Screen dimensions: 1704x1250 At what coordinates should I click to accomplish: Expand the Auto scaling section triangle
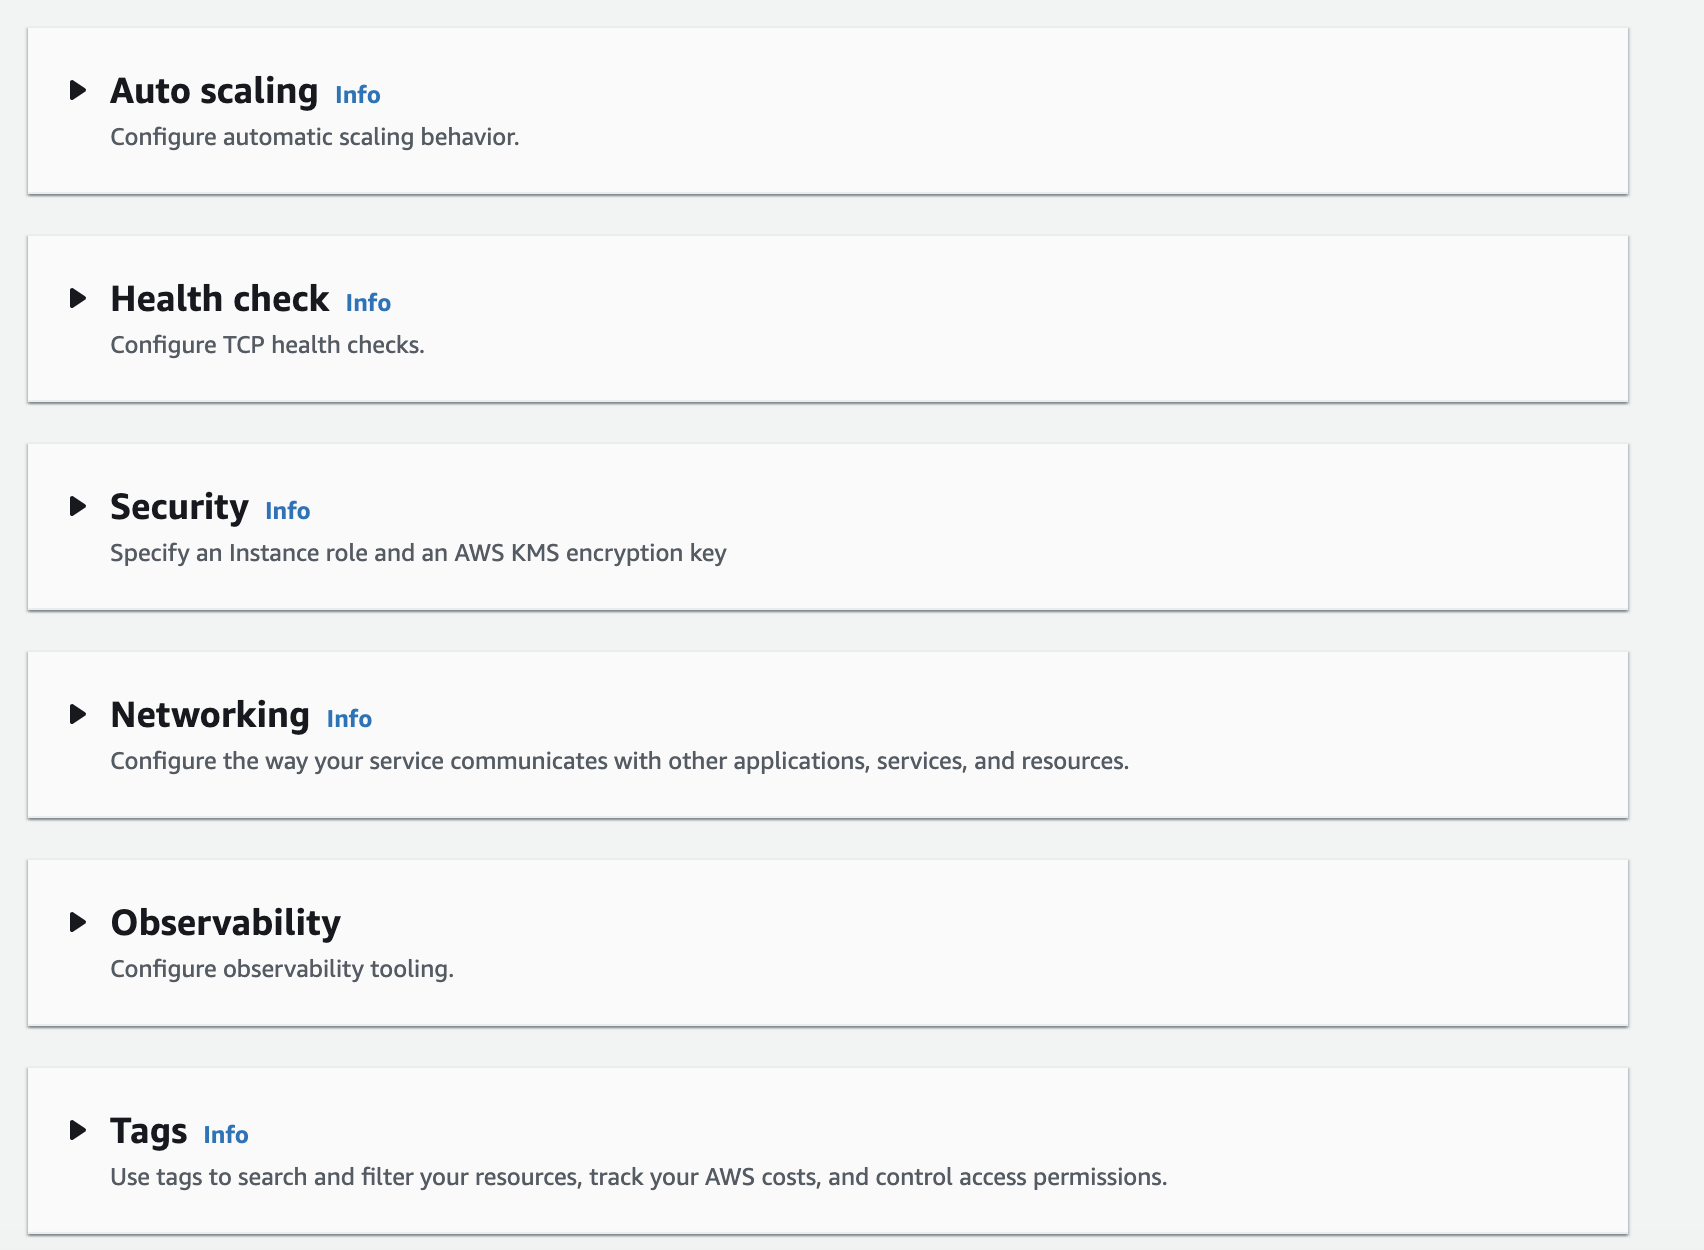click(x=78, y=91)
